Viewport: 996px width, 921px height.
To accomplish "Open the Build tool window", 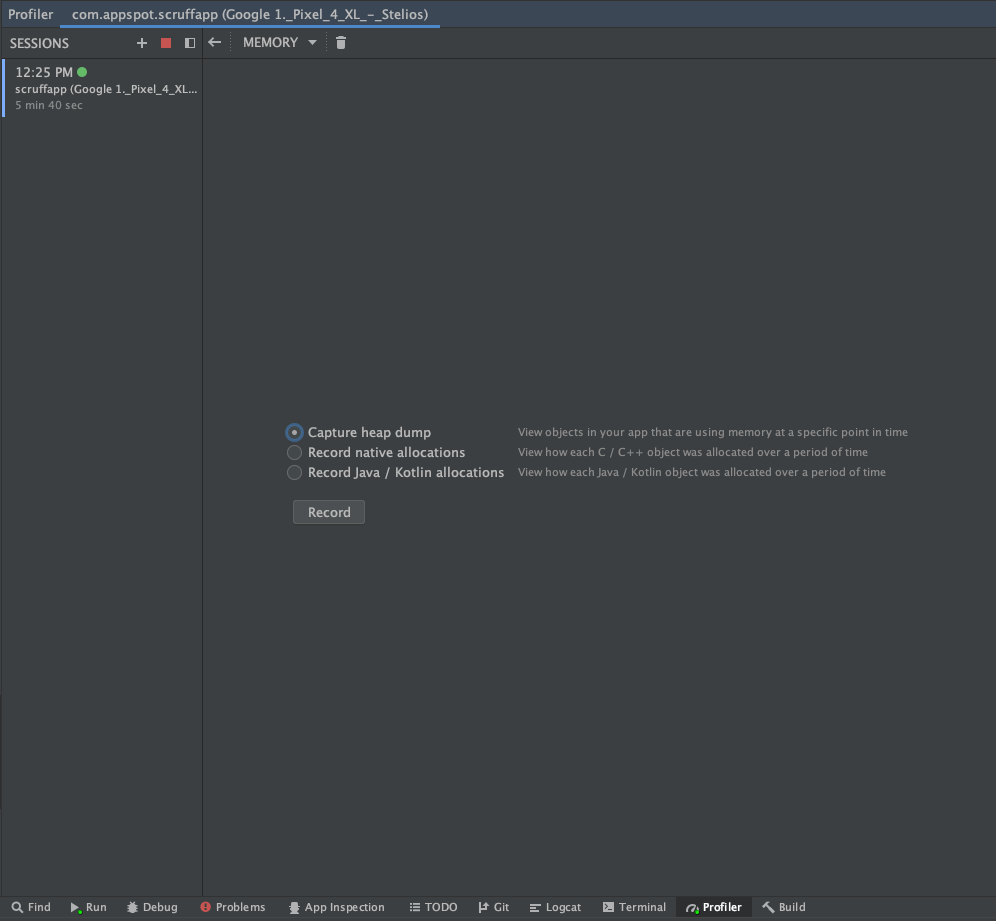I will 784,907.
